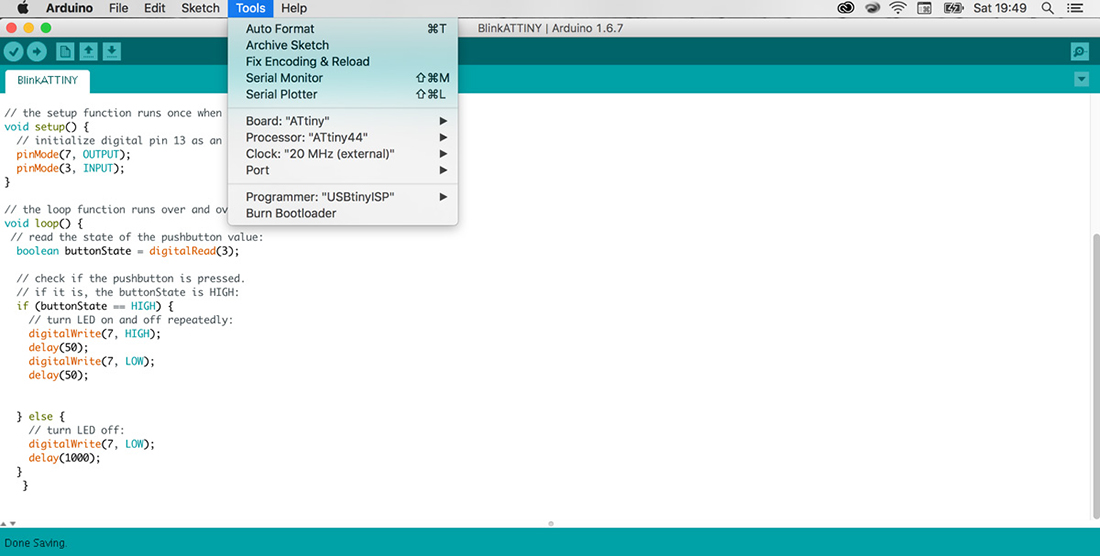Click the line "pinMode(3, INPUT);"
This screenshot has width=1100, height=556.
tap(70, 168)
